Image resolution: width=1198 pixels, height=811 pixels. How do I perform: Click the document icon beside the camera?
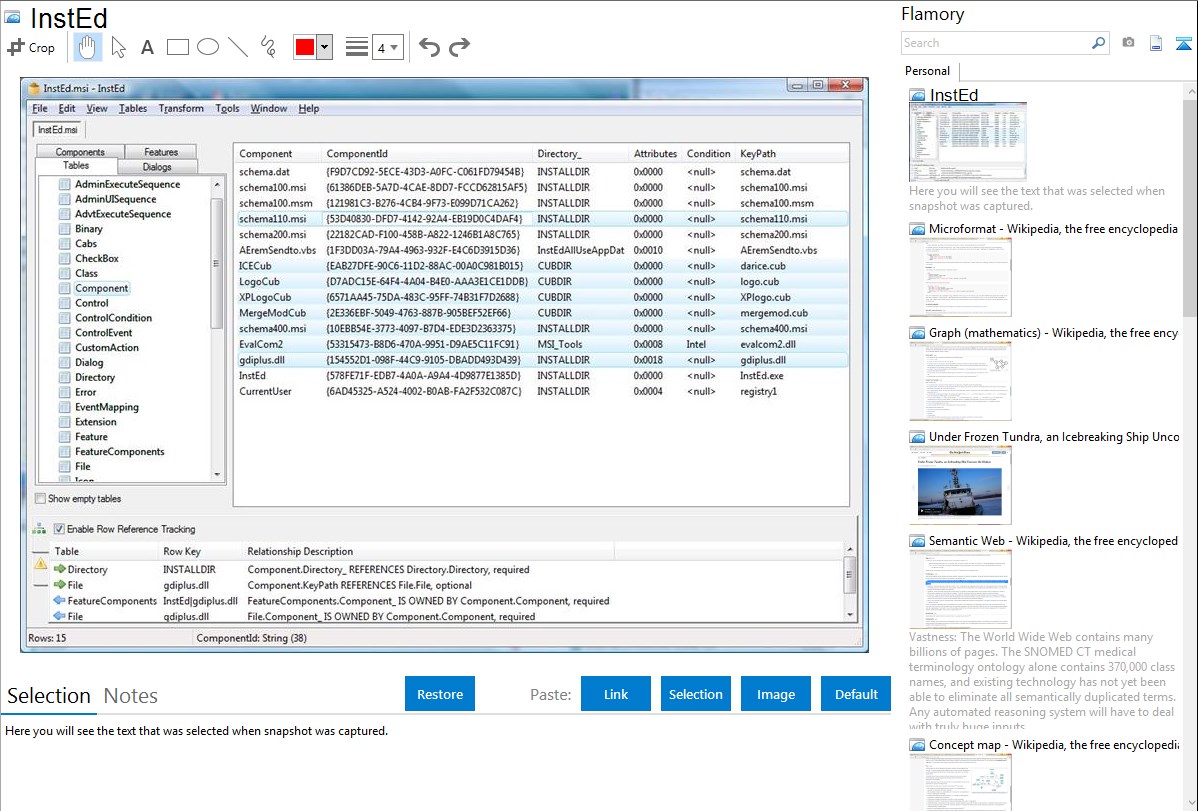click(x=1156, y=43)
